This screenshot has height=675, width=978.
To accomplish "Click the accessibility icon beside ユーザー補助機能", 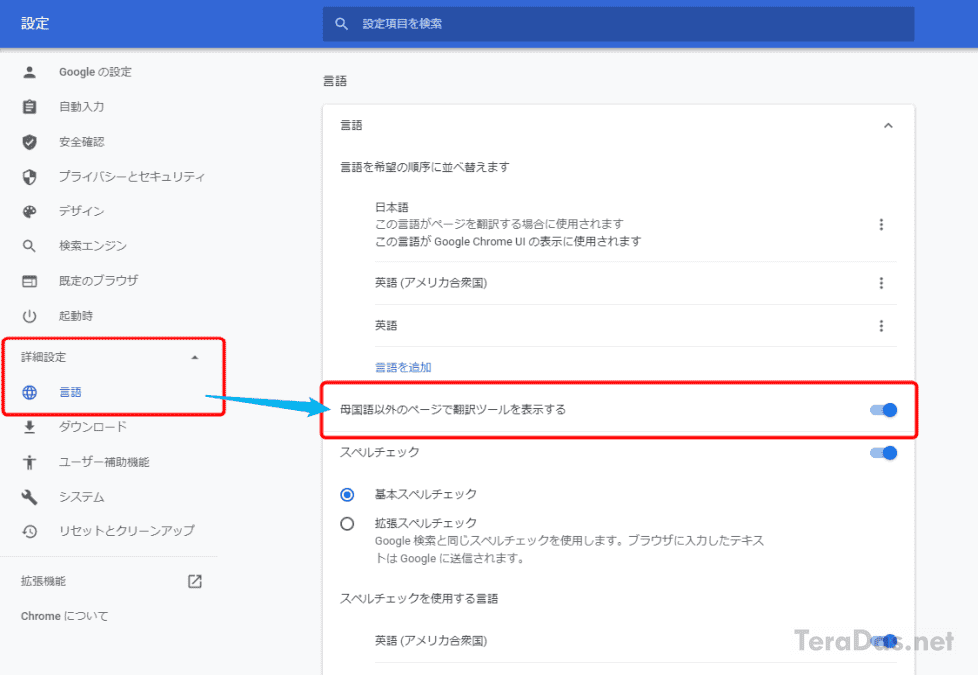I will click(29, 462).
